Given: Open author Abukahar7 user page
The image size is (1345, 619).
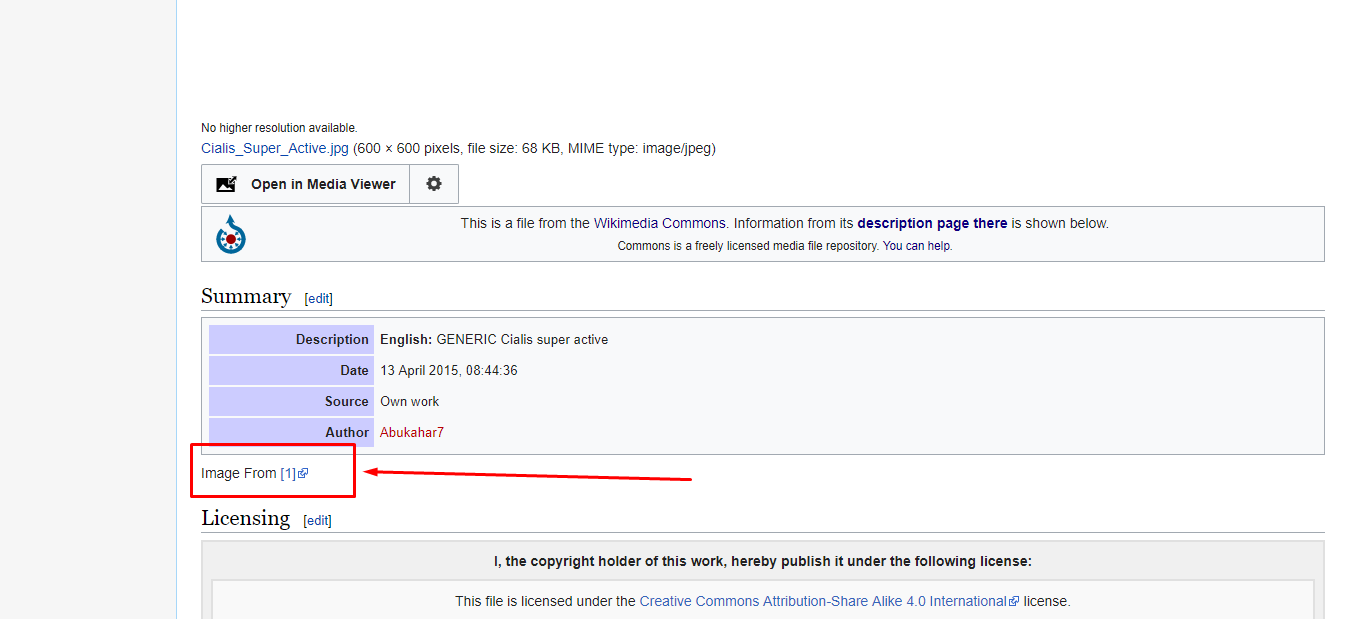Looking at the screenshot, I should 412,432.
